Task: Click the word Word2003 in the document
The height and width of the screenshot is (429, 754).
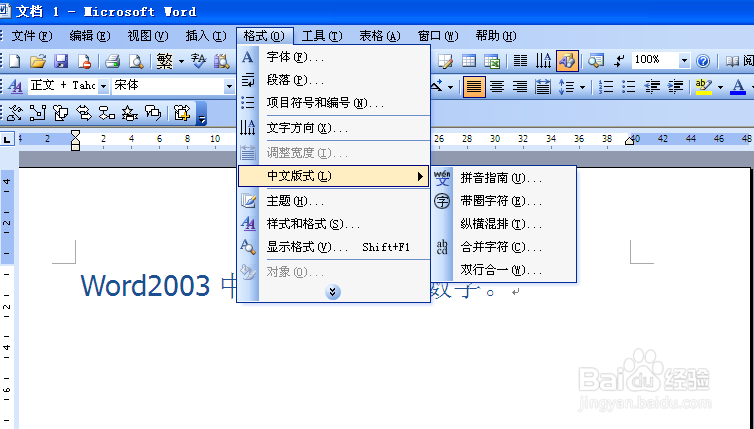Action: (145, 286)
